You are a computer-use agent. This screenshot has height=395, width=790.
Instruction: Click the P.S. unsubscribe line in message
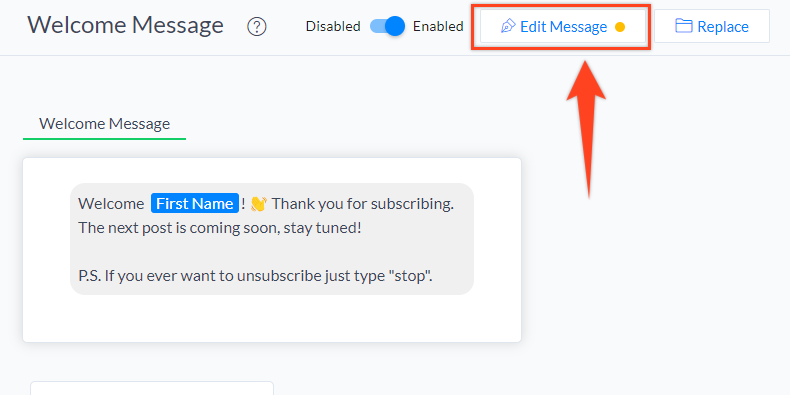255,276
